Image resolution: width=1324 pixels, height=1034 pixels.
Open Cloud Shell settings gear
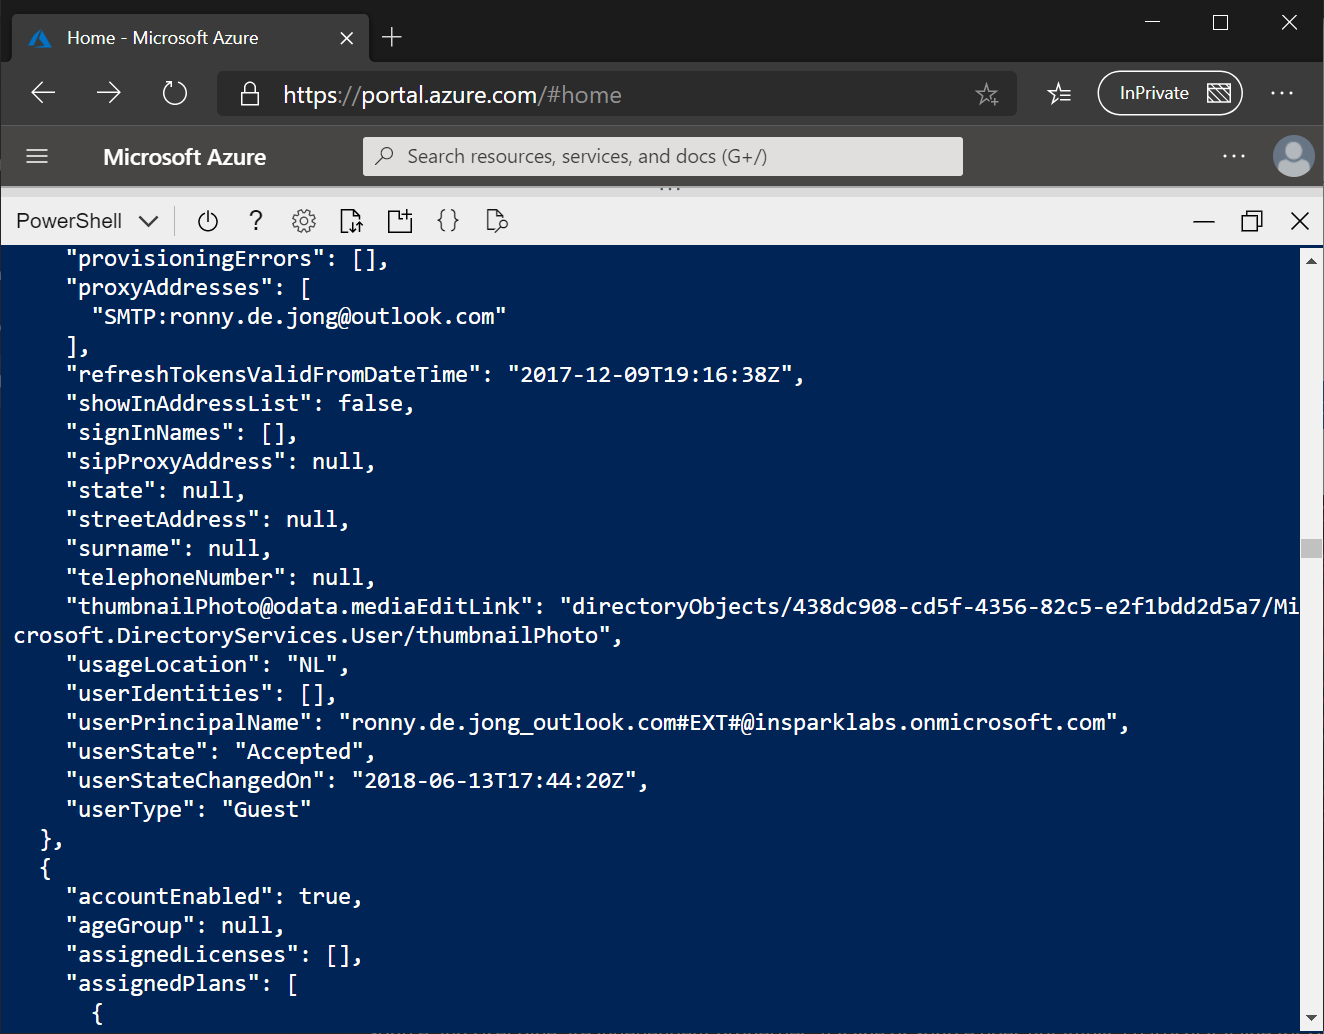(x=304, y=221)
